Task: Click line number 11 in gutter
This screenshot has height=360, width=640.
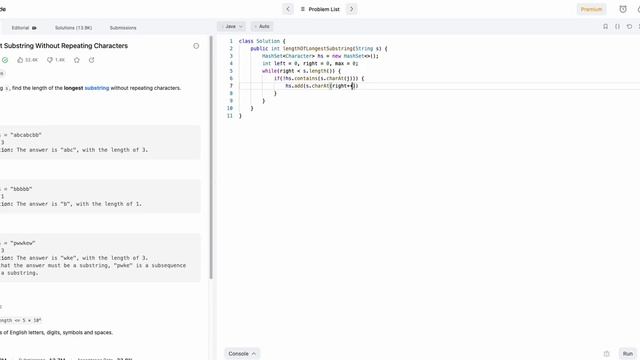Action: [230, 116]
